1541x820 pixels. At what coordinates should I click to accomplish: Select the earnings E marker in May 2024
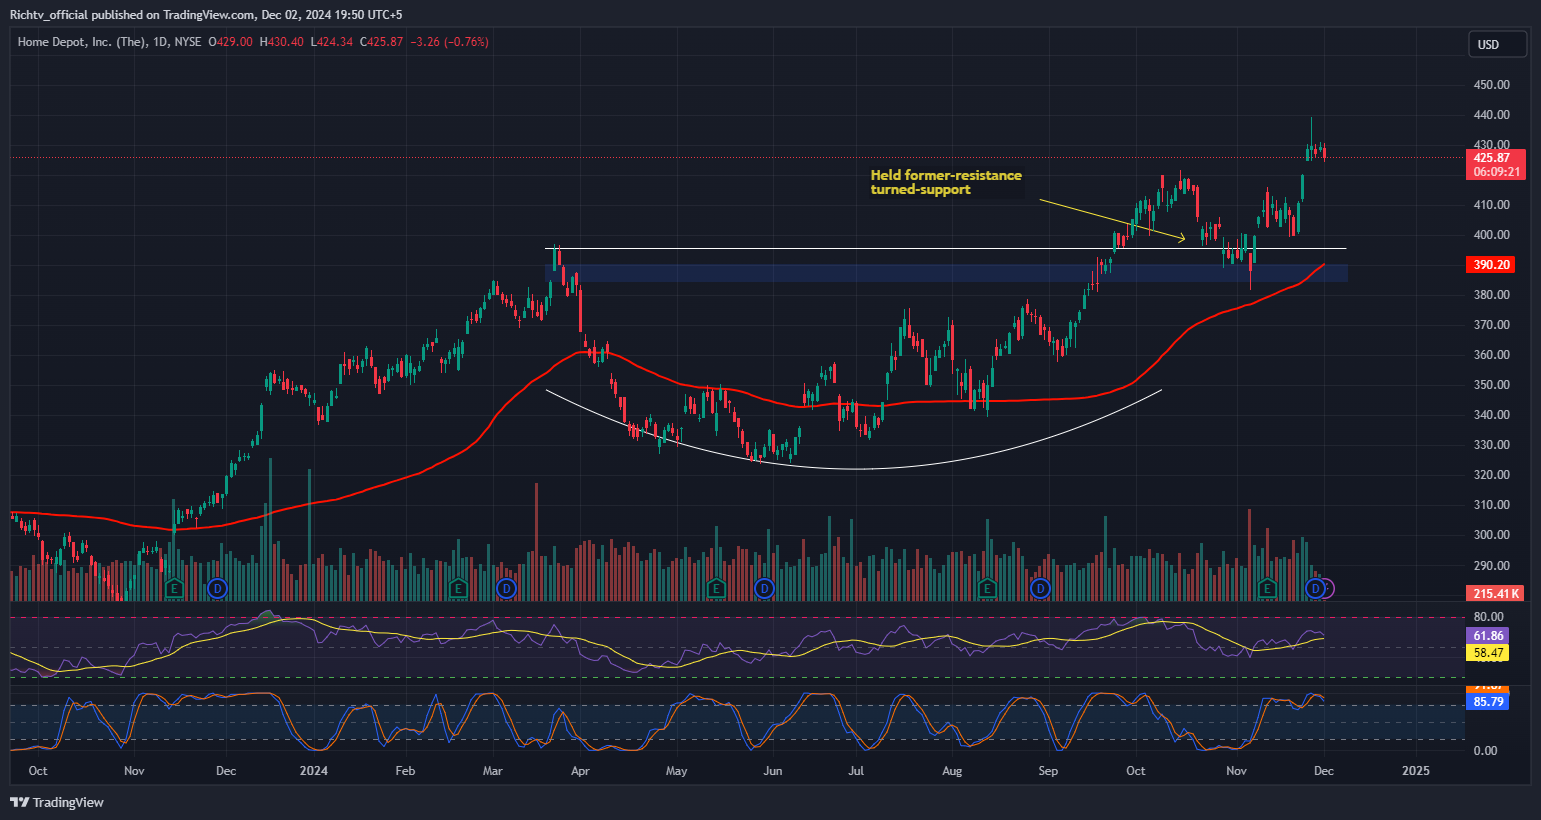[x=716, y=588]
